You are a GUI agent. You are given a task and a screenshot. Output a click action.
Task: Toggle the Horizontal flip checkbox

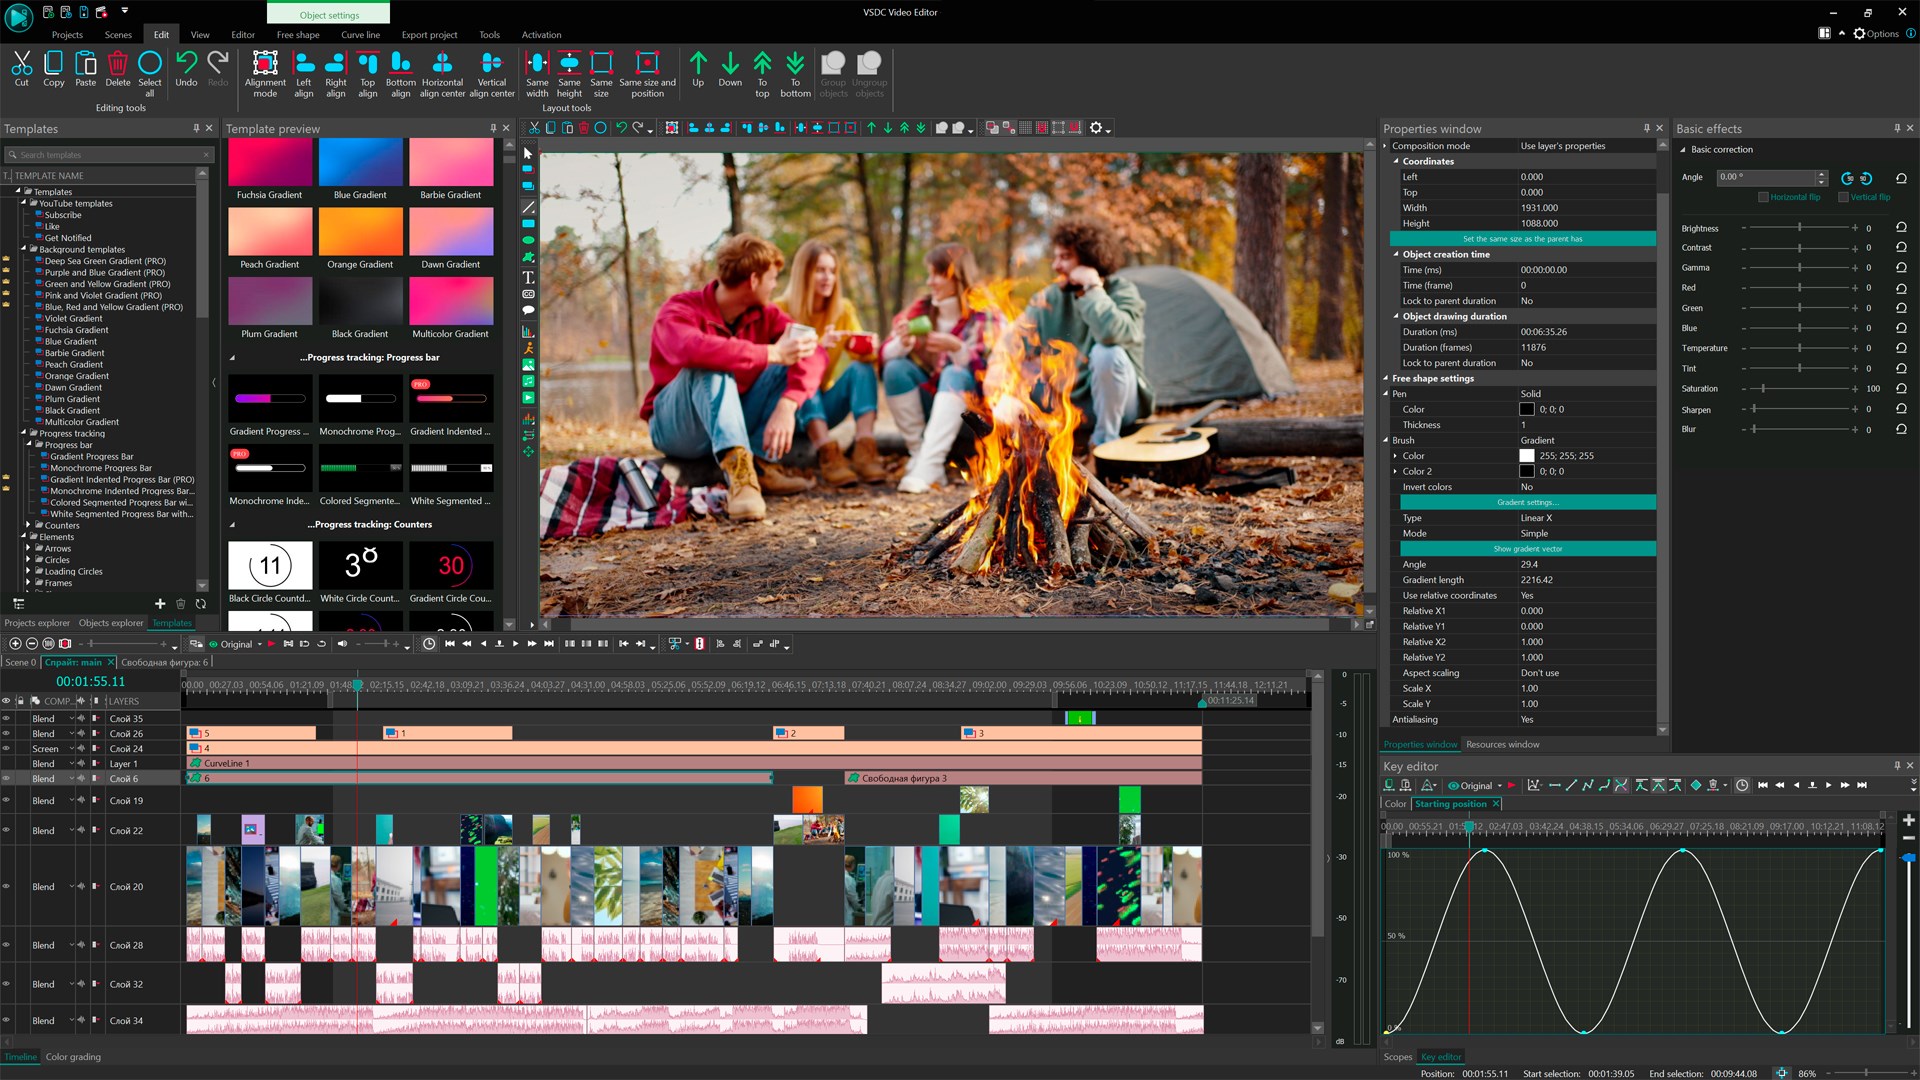(x=1765, y=197)
